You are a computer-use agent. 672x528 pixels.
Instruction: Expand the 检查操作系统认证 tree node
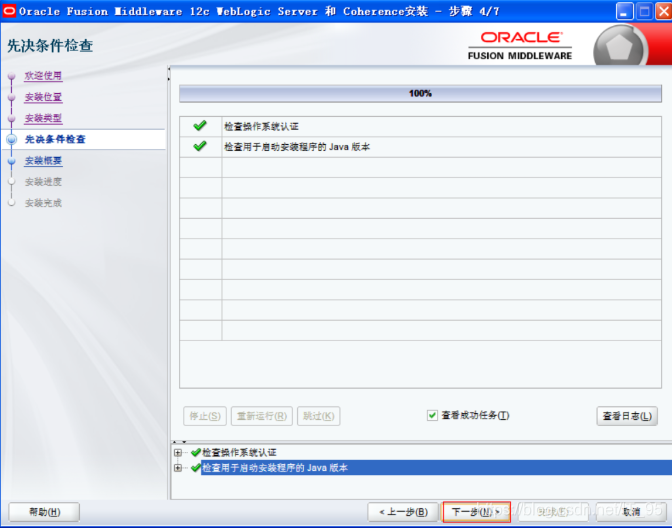pyautogui.click(x=178, y=453)
